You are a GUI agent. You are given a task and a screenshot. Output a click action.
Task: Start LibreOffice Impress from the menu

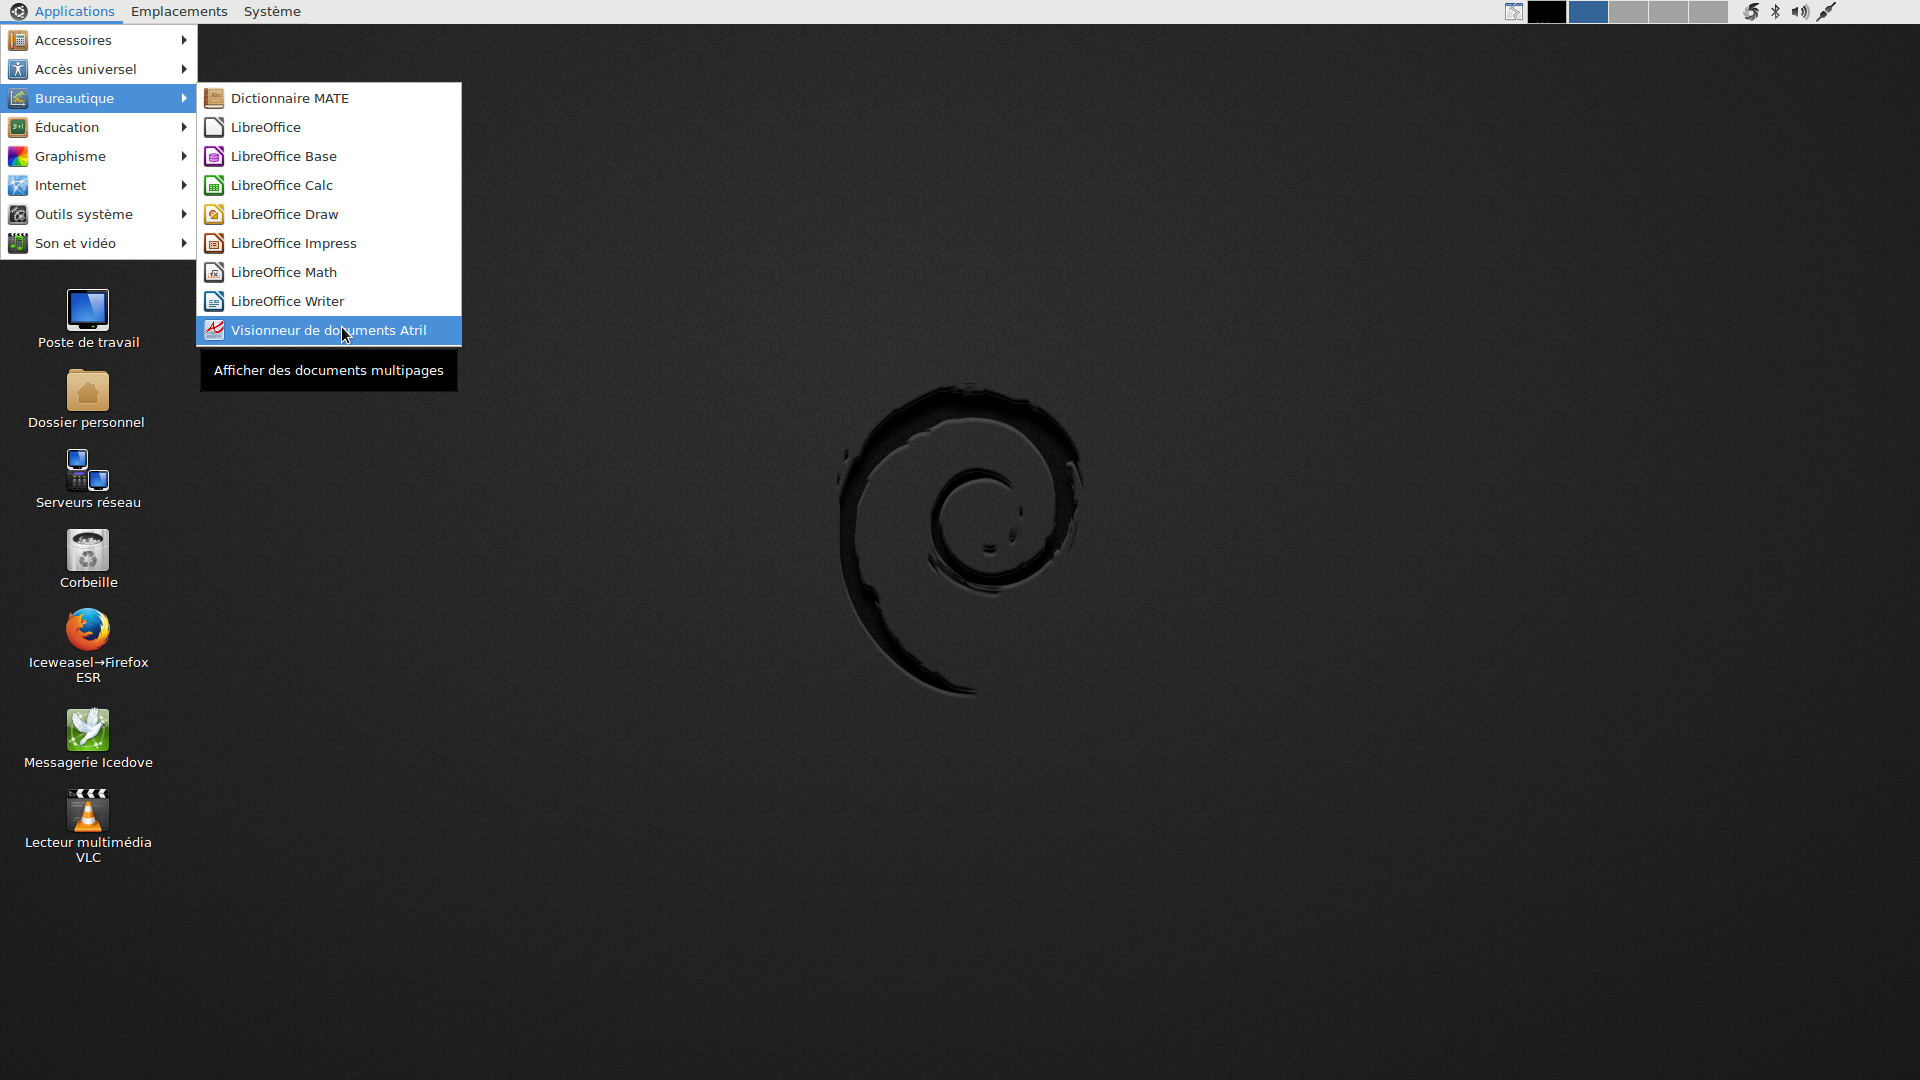pyautogui.click(x=293, y=243)
